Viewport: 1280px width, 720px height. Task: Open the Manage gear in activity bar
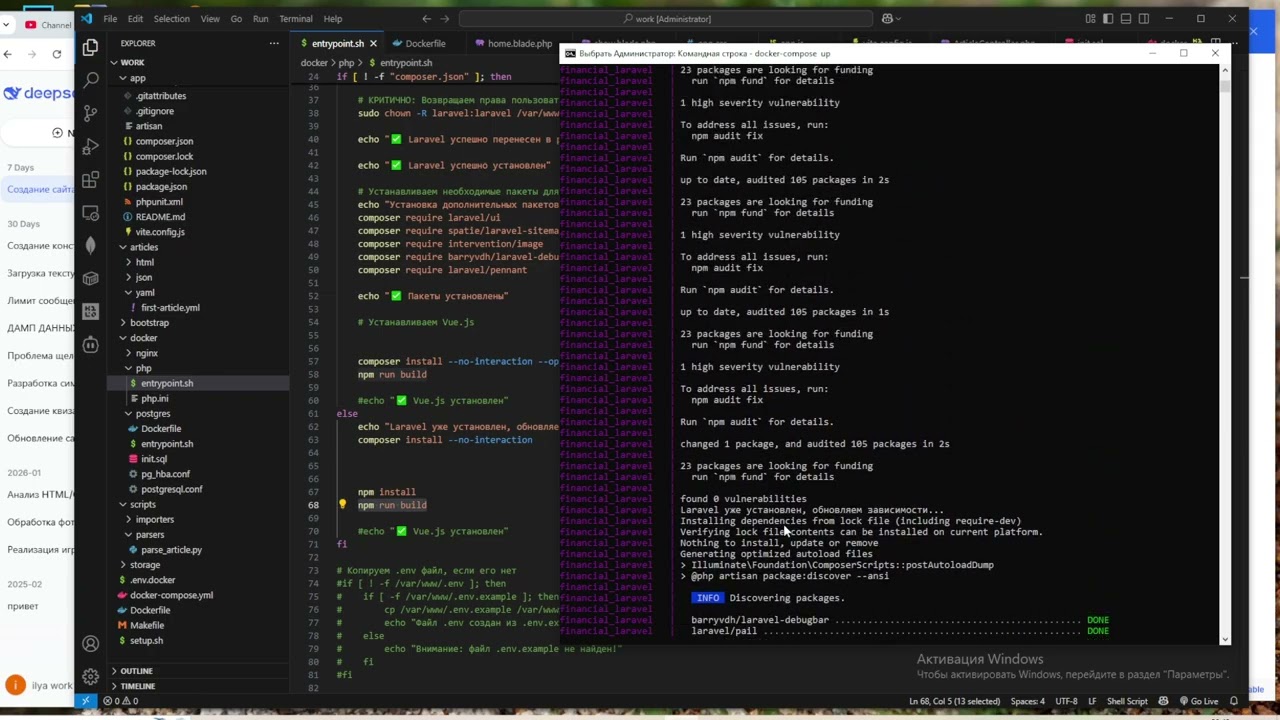(x=90, y=676)
